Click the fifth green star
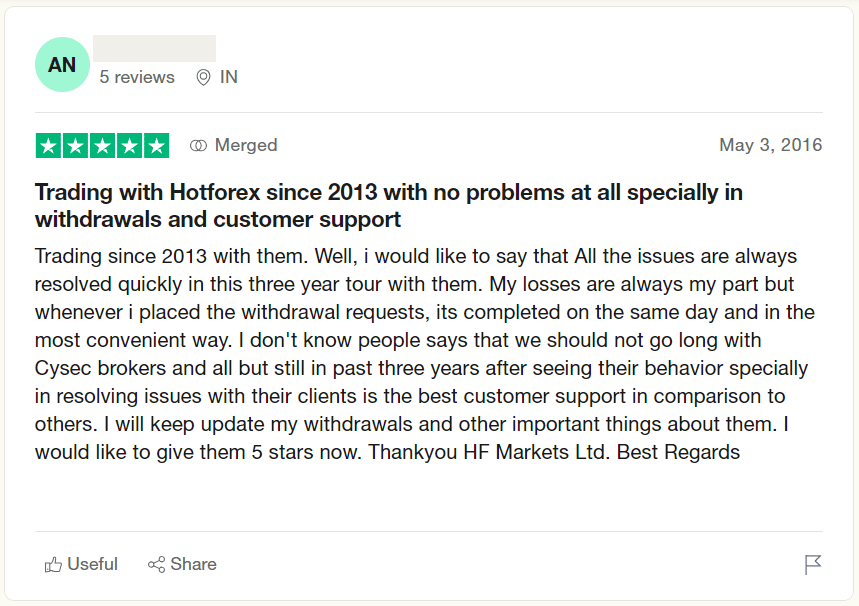The width and height of the screenshot is (859, 606). point(156,146)
